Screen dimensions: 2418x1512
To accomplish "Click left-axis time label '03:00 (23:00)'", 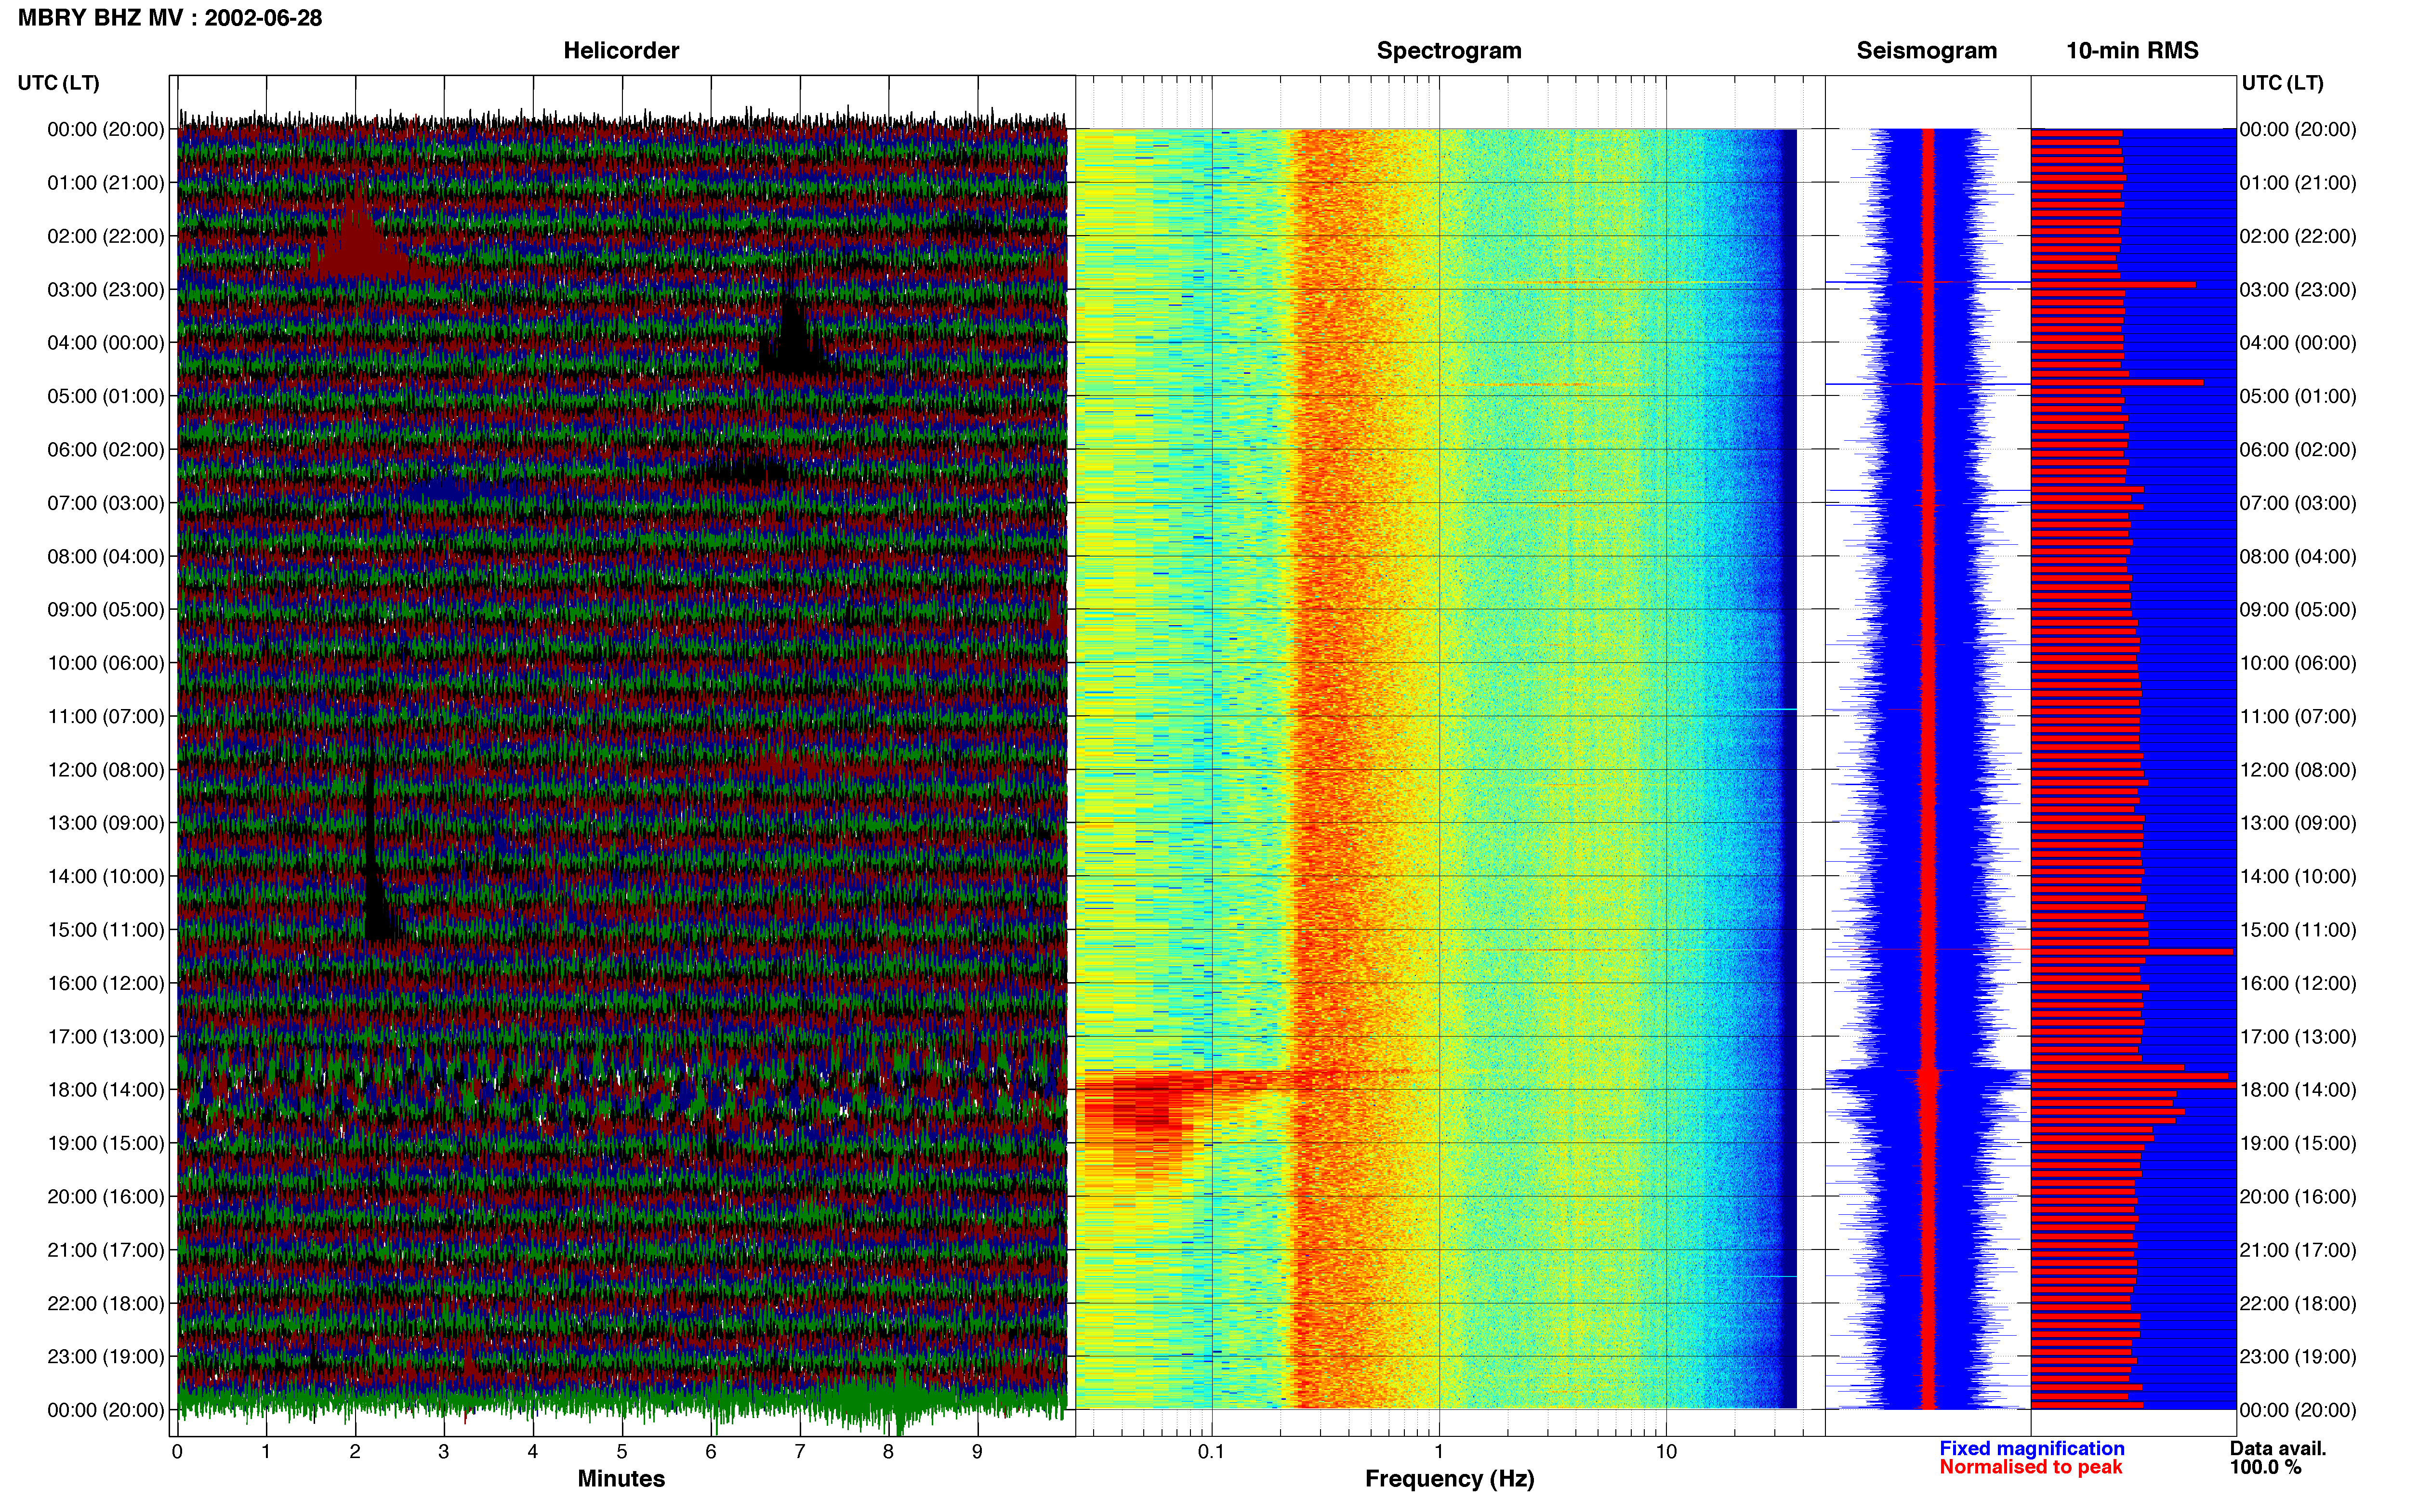I will (x=106, y=290).
